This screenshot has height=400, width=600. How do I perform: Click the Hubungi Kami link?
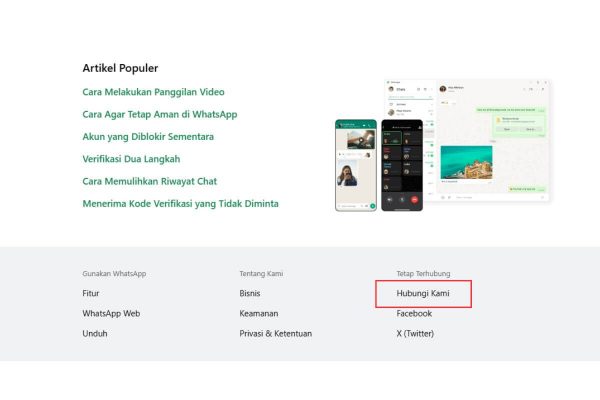423,293
